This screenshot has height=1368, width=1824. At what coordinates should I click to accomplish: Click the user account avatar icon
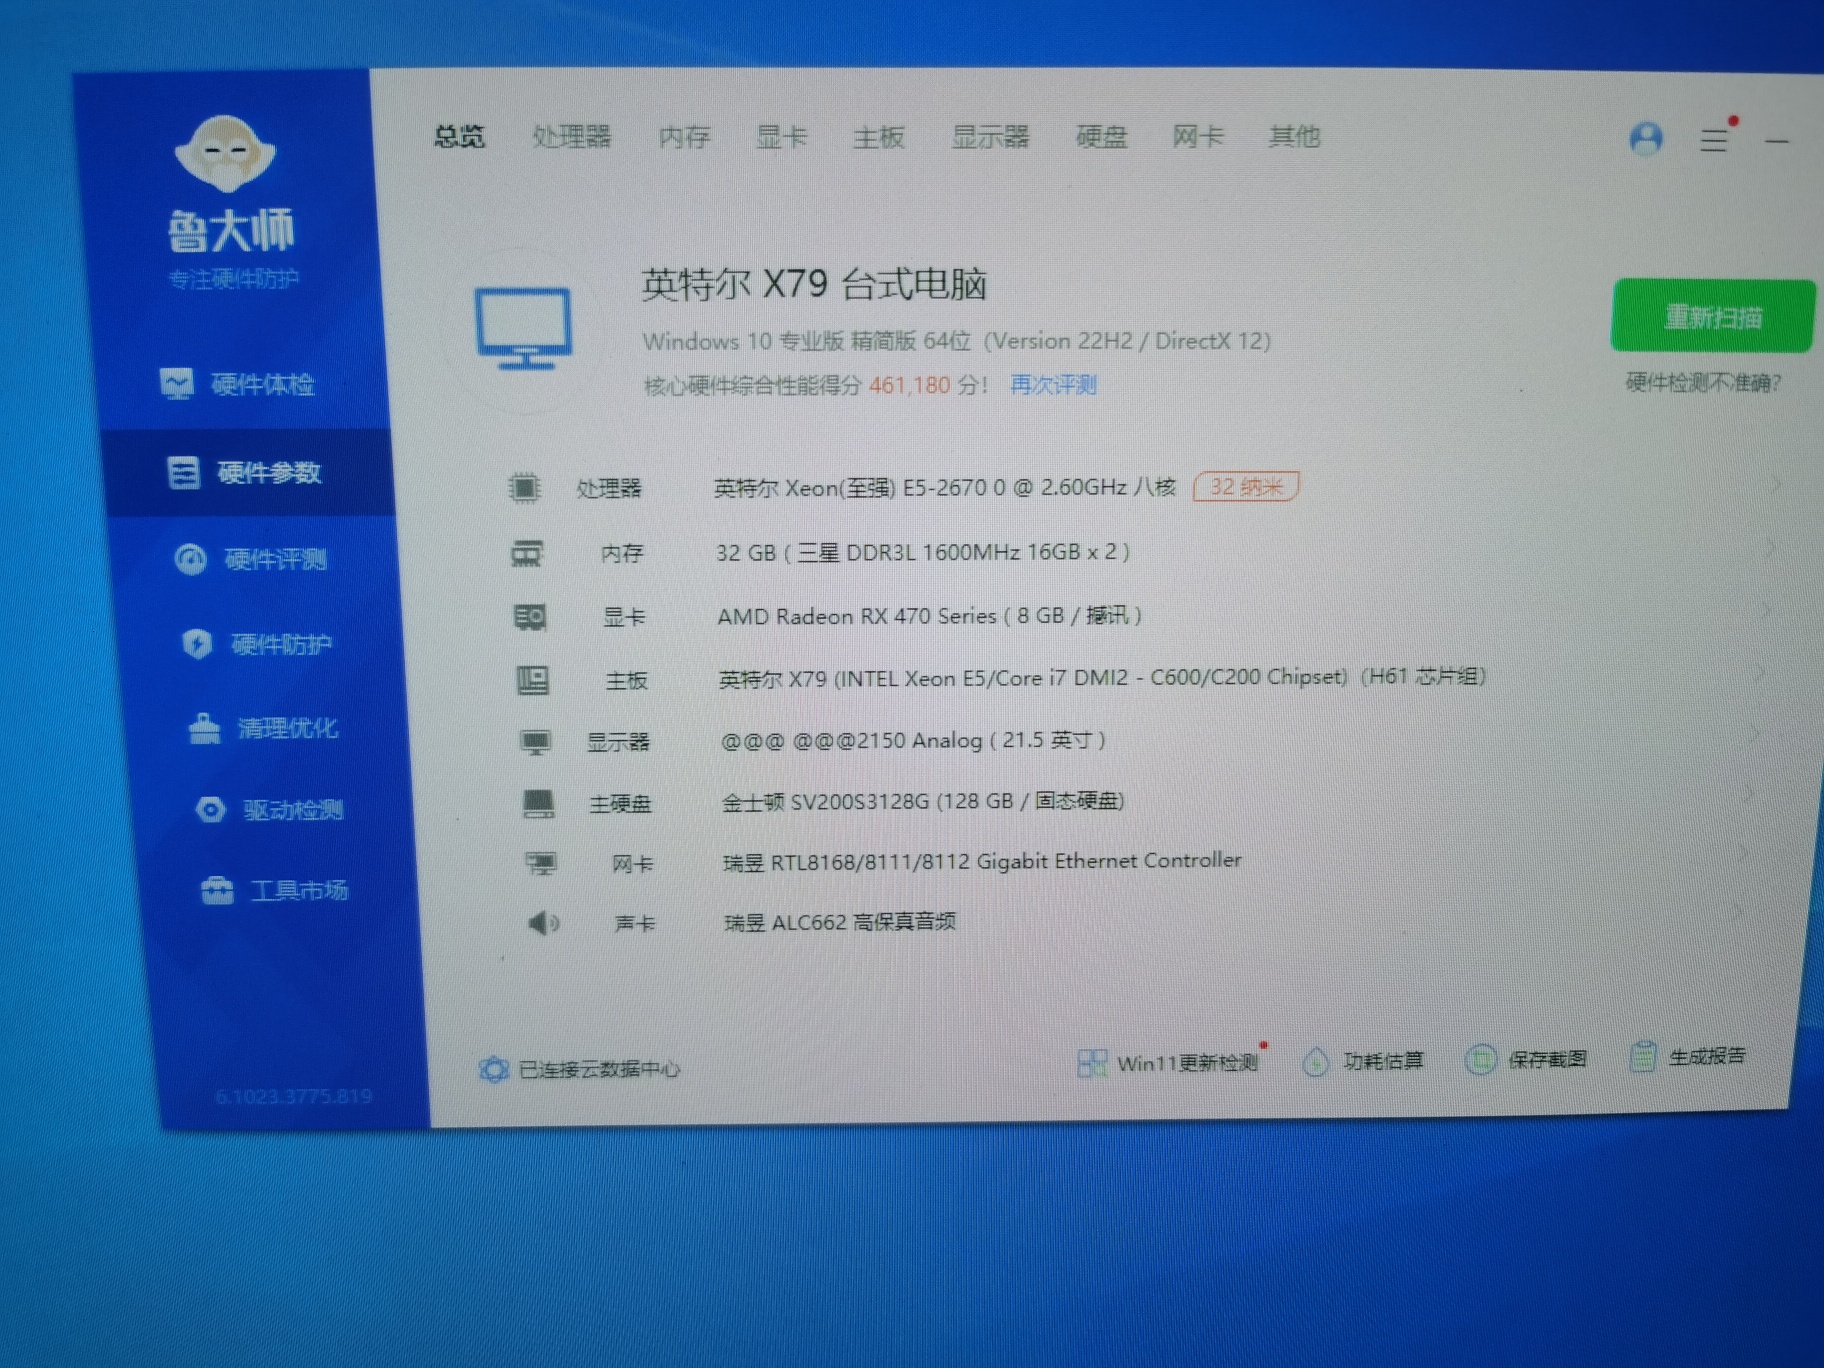coord(1646,138)
